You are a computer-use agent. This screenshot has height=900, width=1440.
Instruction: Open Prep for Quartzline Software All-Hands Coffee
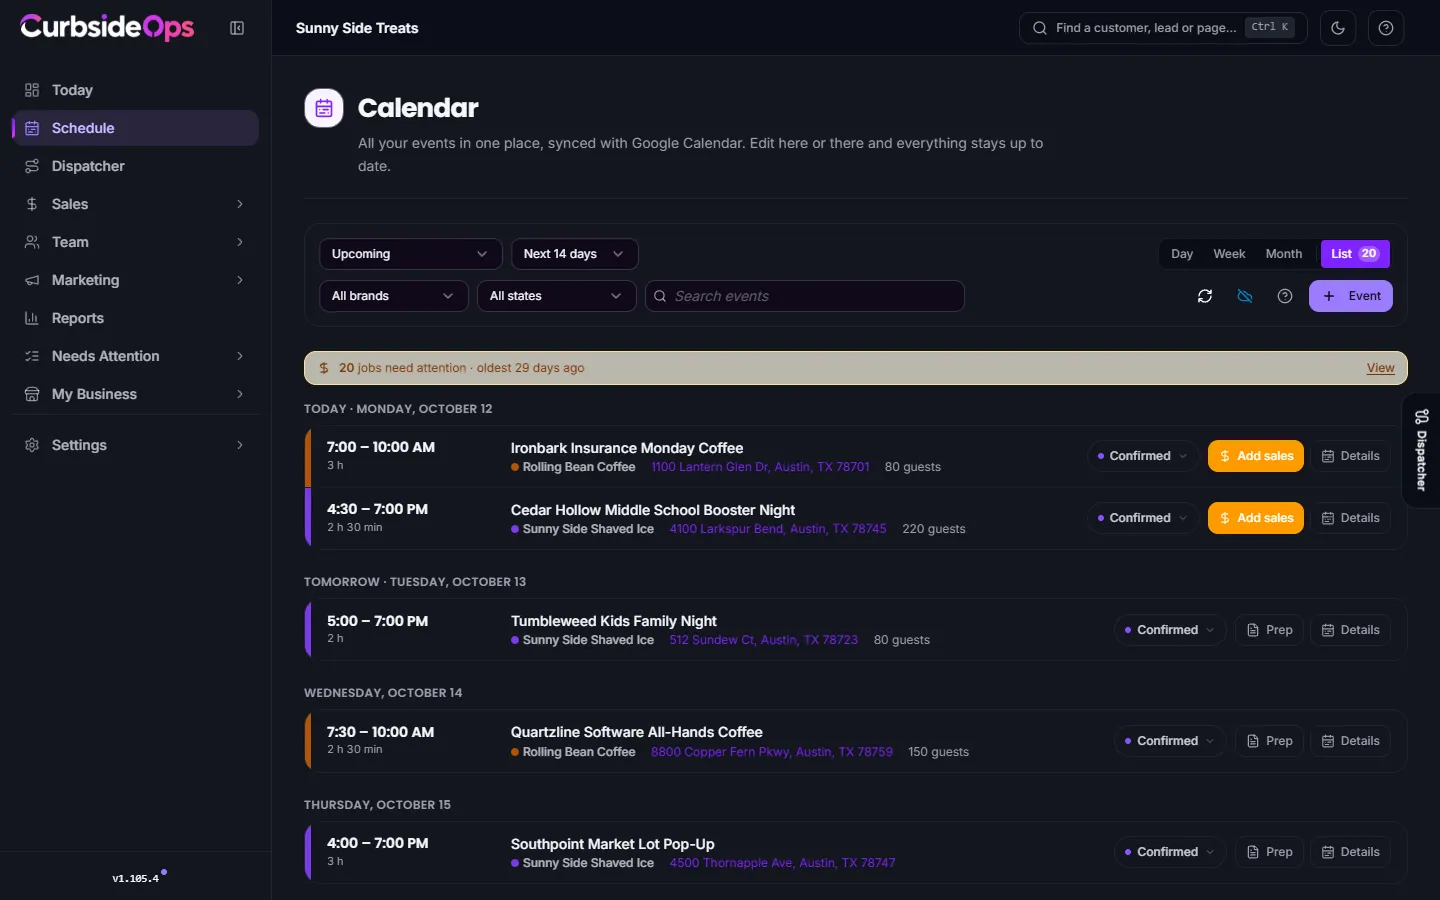(x=1269, y=741)
